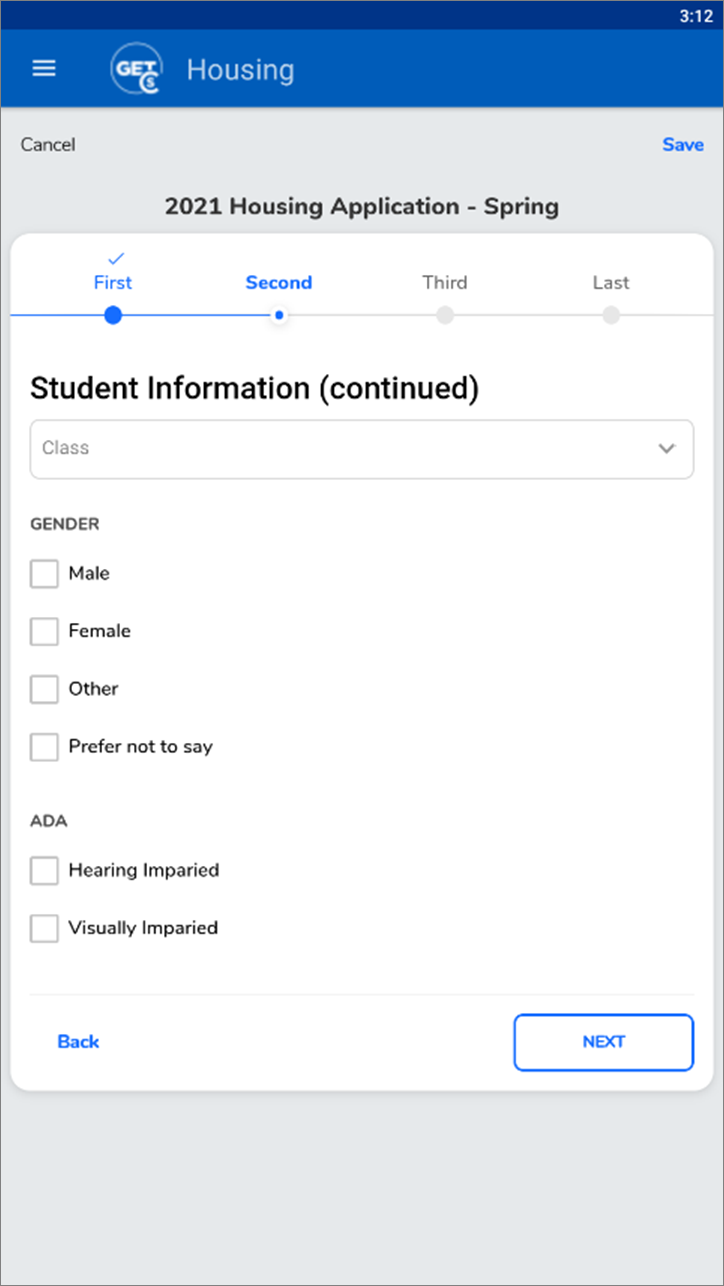Open the hamburger navigation menu

44,68
